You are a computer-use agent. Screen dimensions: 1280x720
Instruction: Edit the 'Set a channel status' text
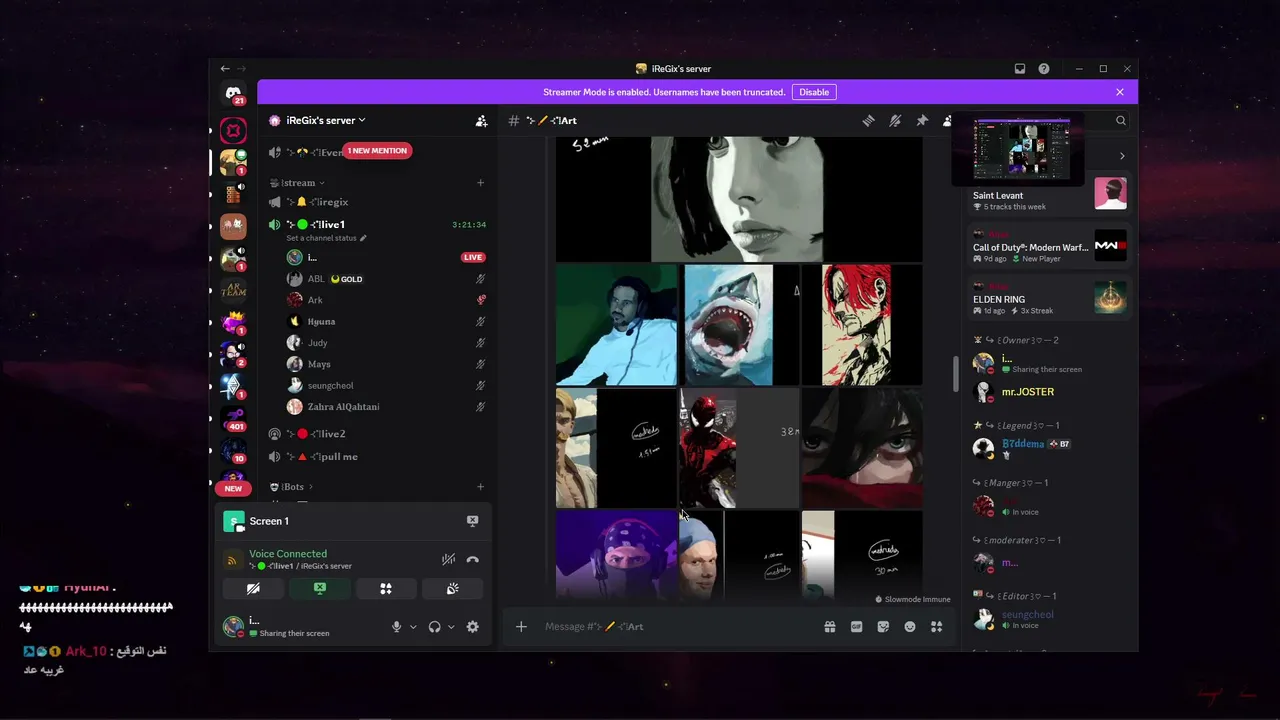[x=326, y=238]
